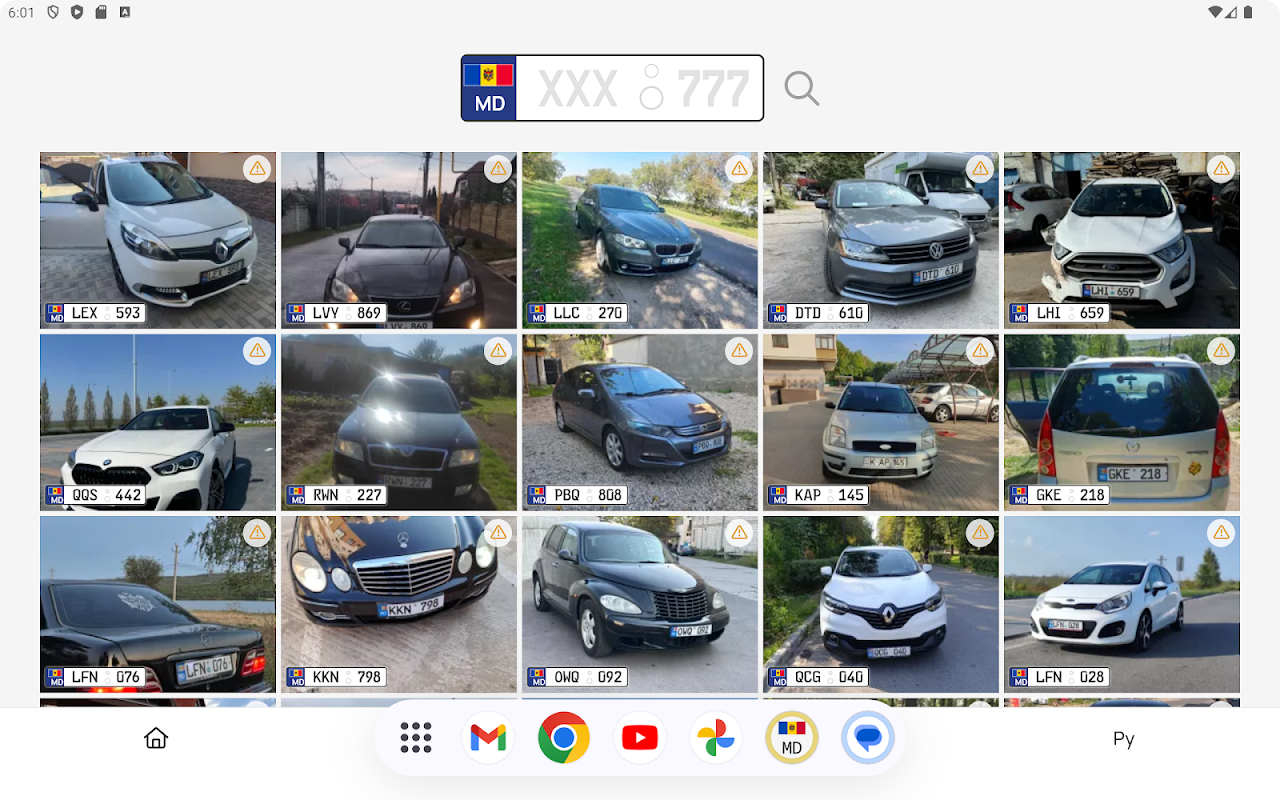Click the KKN 798 plate label
1280x800 pixels.
pos(336,677)
